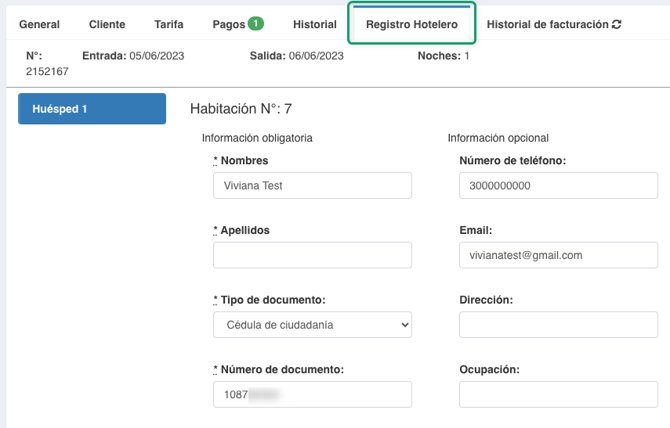Screen dimensions: 670x428
Task: Switch to the Cliente tab
Action: coord(107,24)
